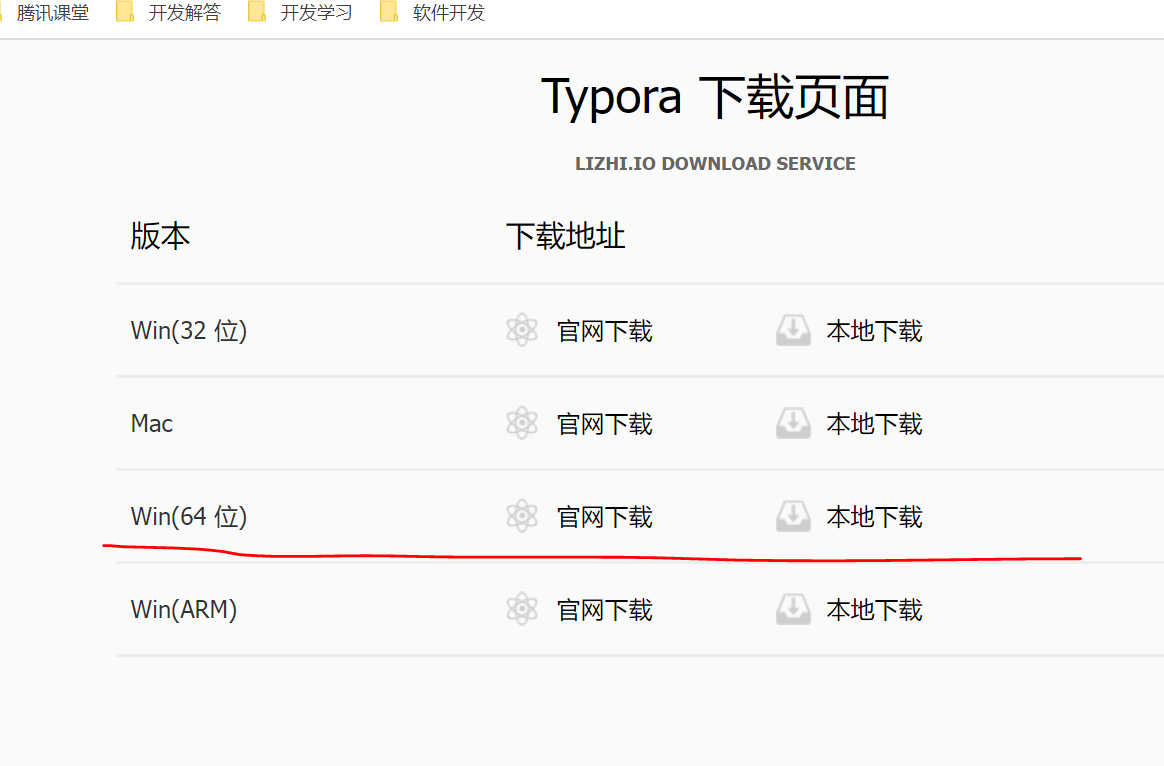The width and height of the screenshot is (1164, 766).
Task: Select the Win(64 位) version label
Action: click(189, 516)
